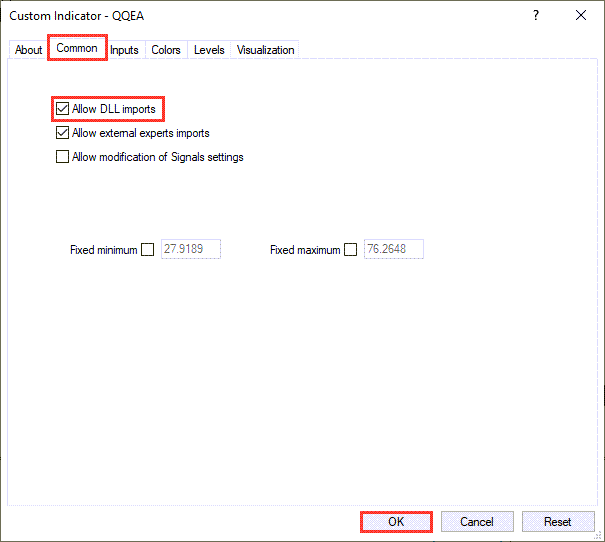605x542 pixels.
Task: Go to the Colors tab
Action: point(166,50)
